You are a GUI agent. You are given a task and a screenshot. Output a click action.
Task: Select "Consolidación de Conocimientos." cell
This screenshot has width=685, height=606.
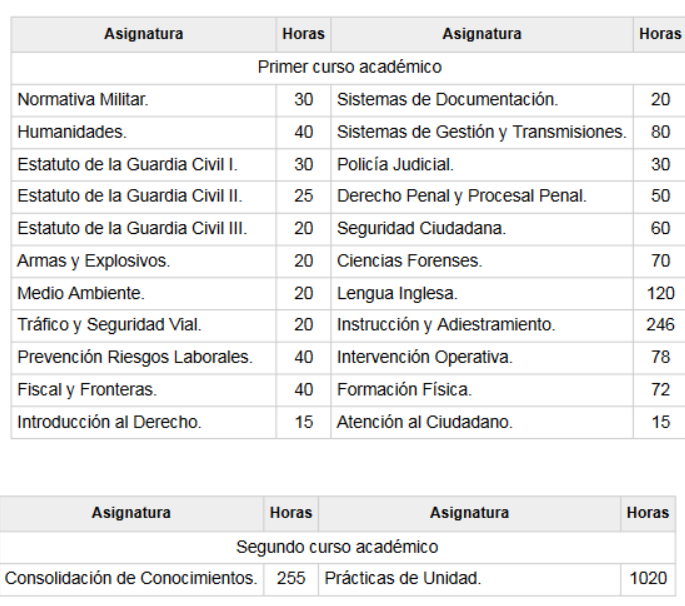131,578
